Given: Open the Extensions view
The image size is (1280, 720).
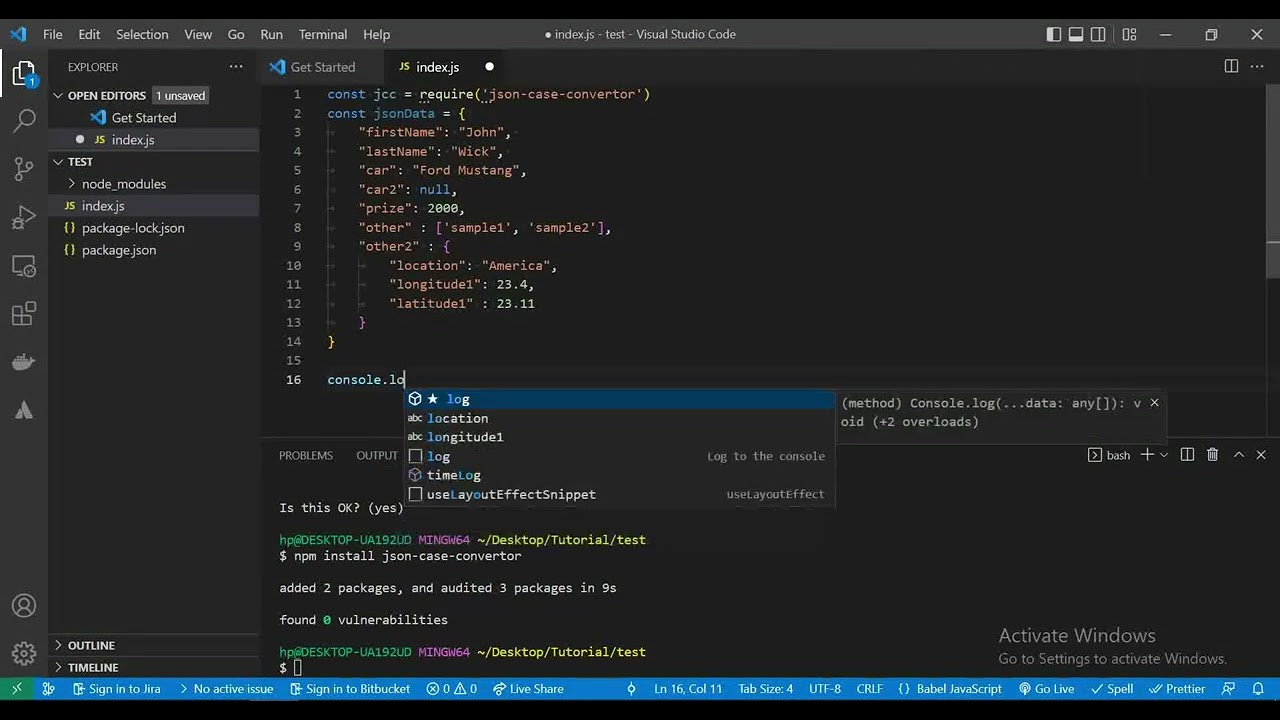Looking at the screenshot, I should (x=24, y=314).
